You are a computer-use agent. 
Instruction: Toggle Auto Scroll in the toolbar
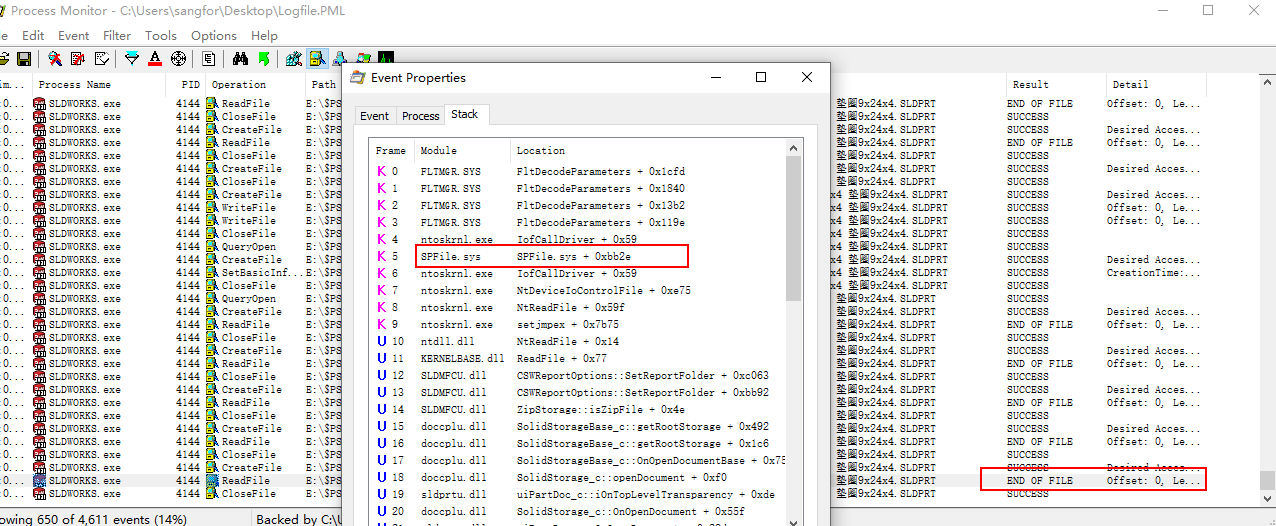pos(80,59)
